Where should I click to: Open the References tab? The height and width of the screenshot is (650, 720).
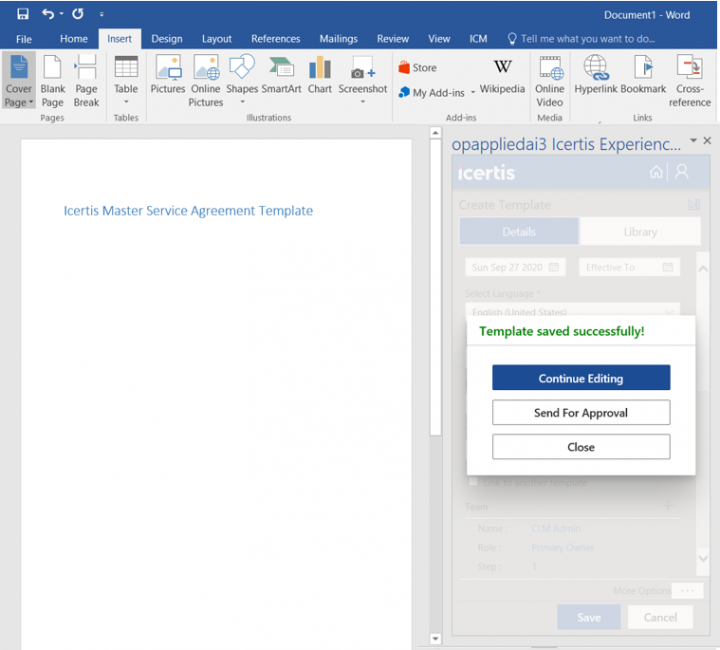click(275, 39)
